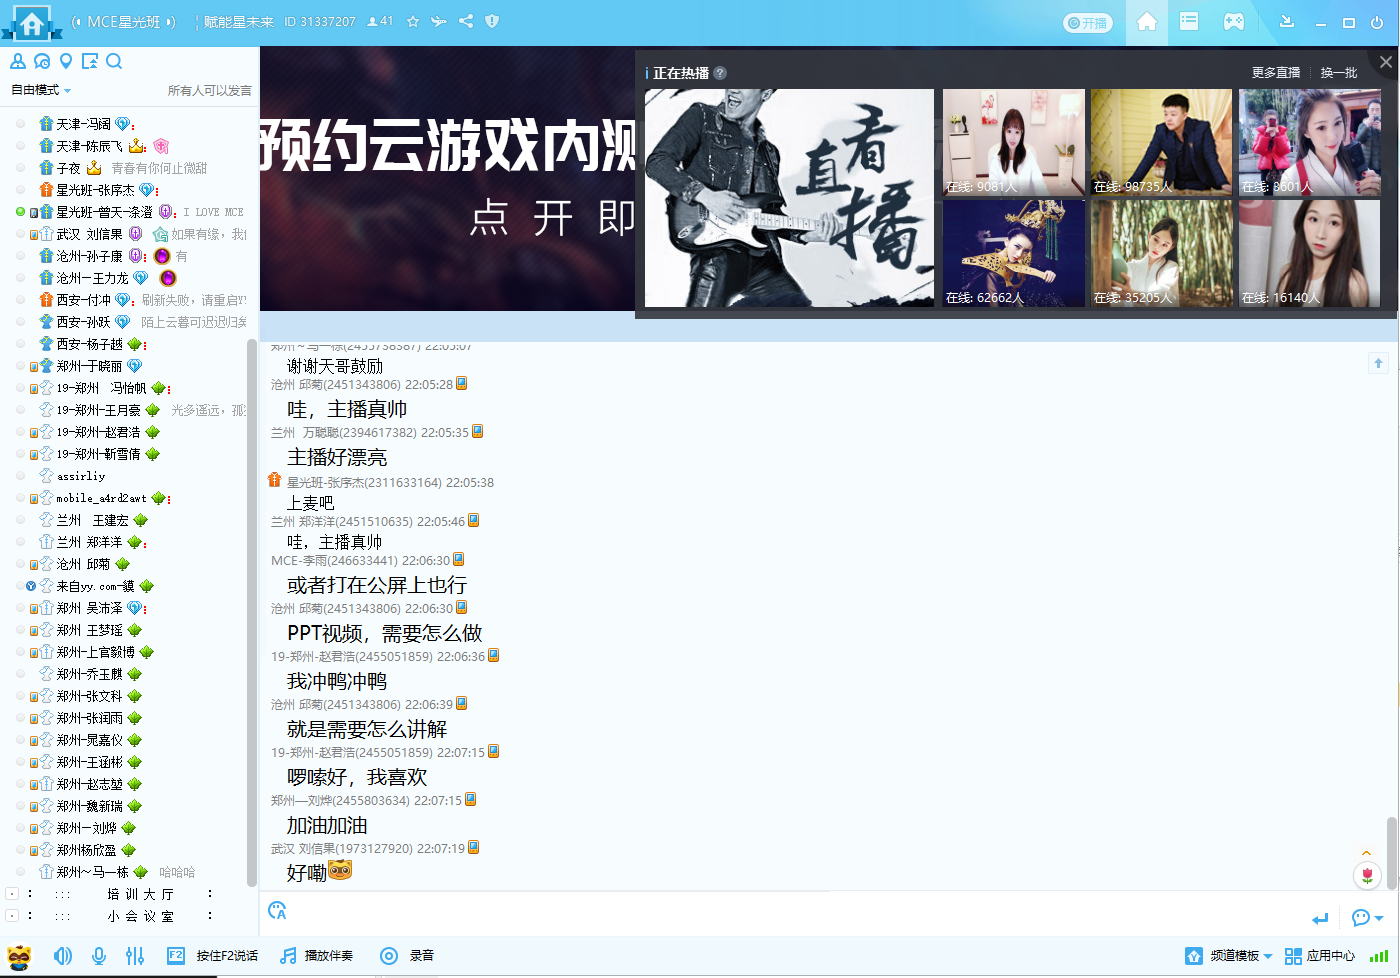Click the send enter-arrow icon
The height and width of the screenshot is (978, 1400).
point(1320,918)
